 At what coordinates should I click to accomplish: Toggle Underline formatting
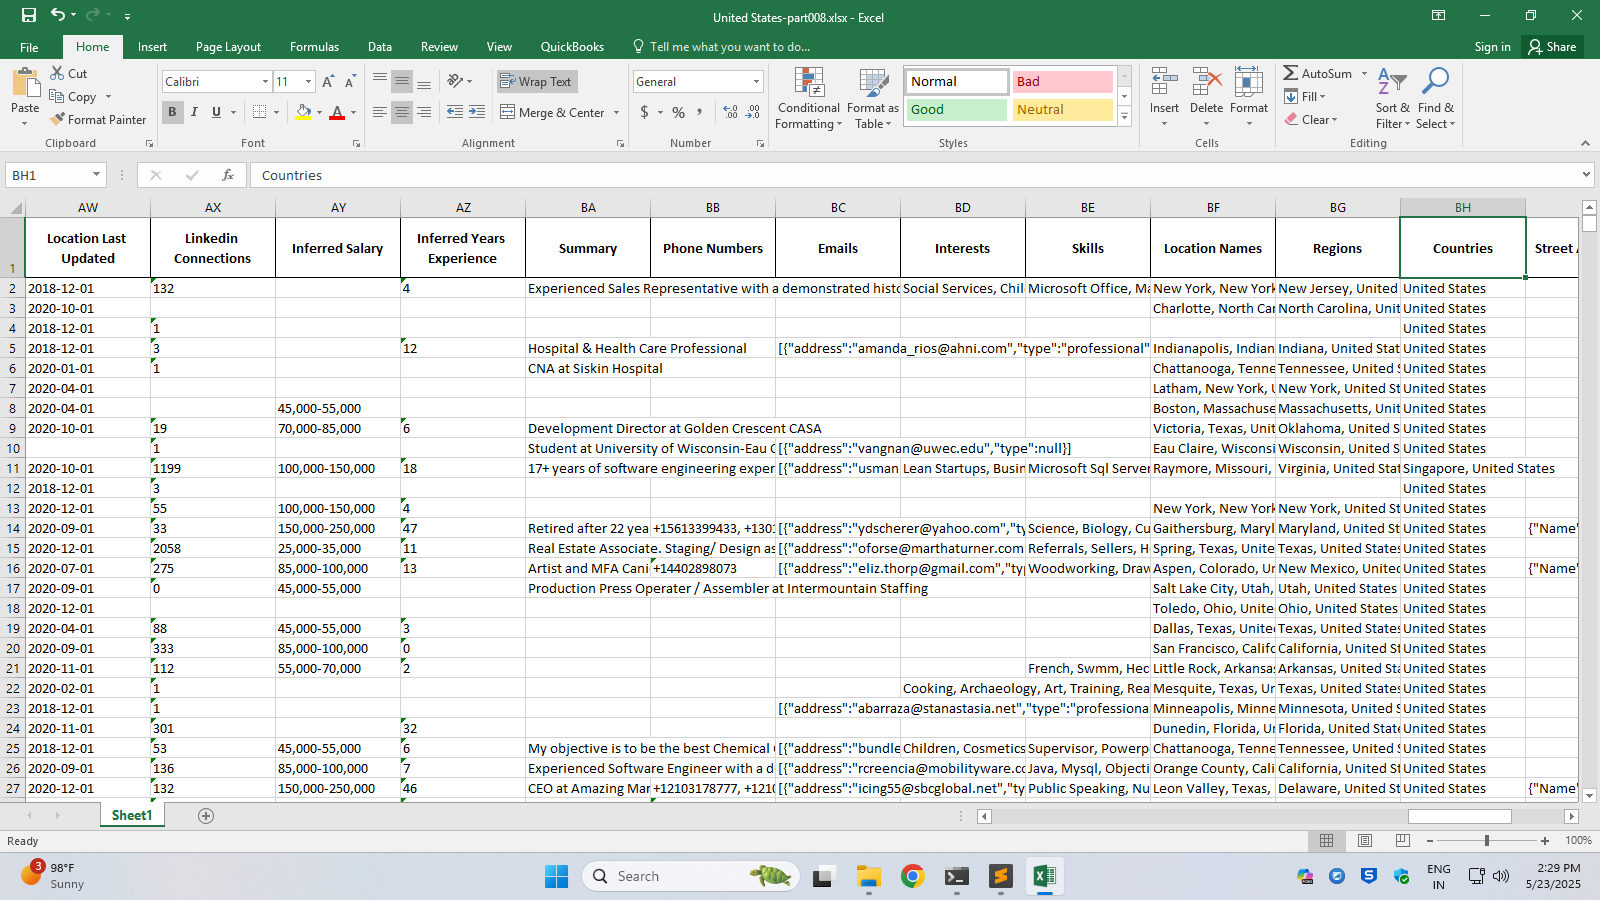point(216,112)
